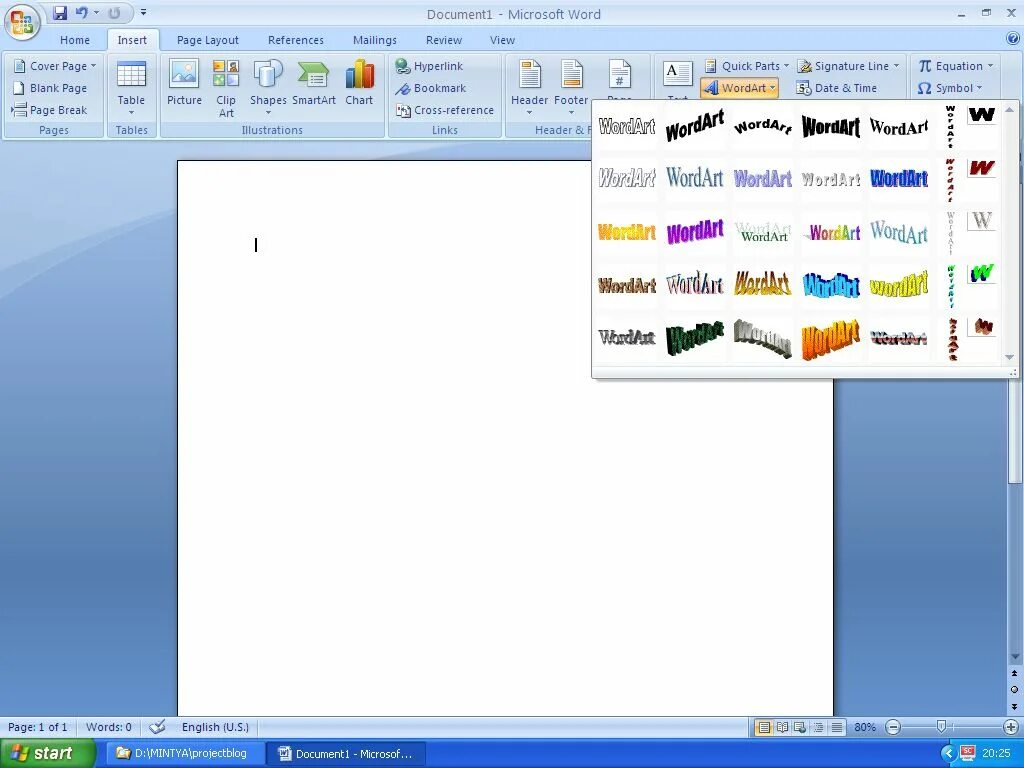1024x768 pixels.
Task: Open the Footer dropdown
Action: [571, 88]
